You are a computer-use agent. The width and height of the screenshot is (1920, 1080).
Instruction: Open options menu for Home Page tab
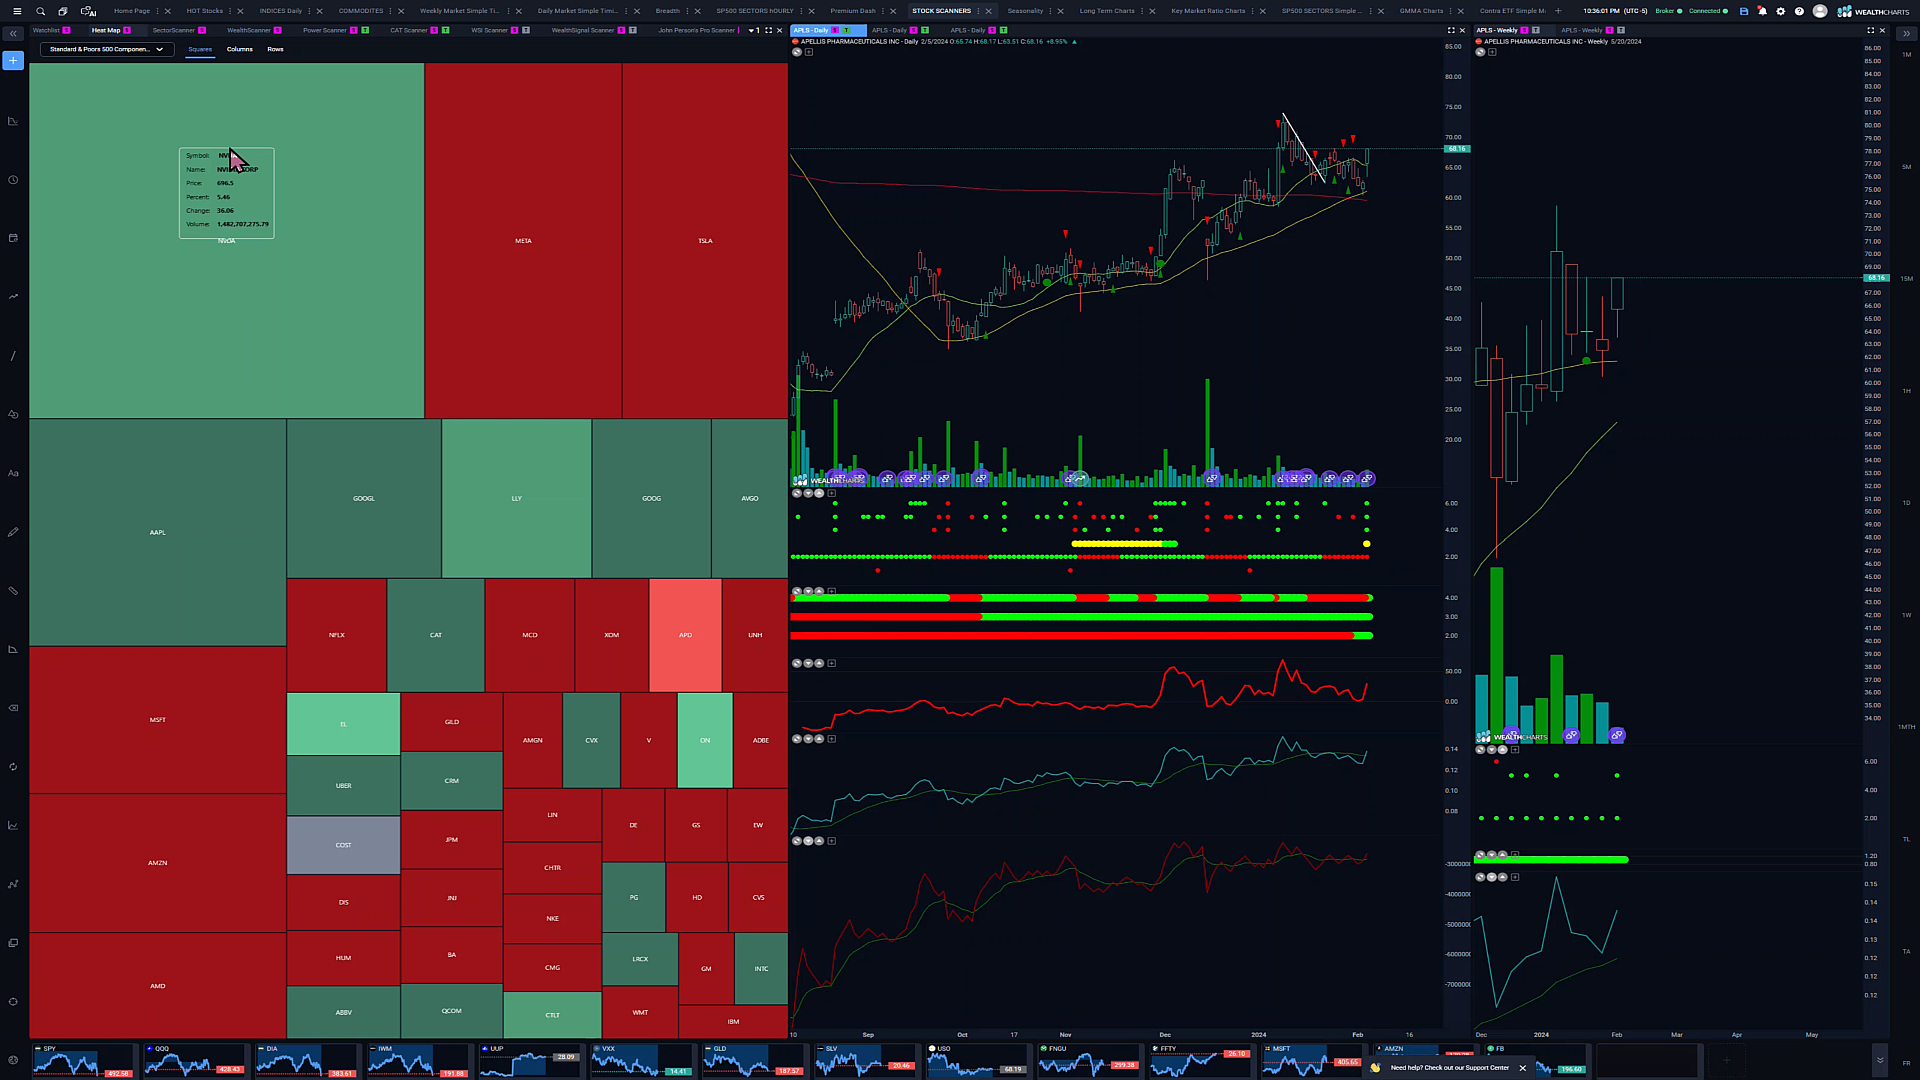pyautogui.click(x=158, y=11)
